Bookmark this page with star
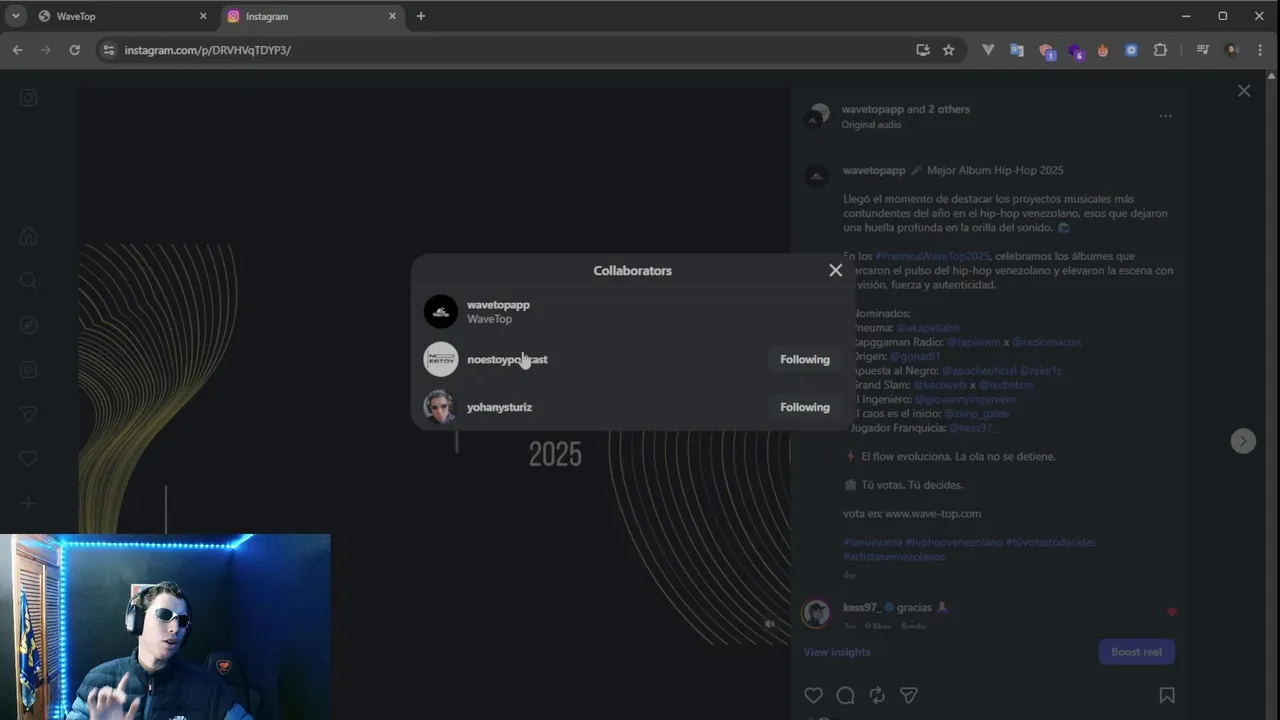Image resolution: width=1280 pixels, height=720 pixels. click(949, 50)
